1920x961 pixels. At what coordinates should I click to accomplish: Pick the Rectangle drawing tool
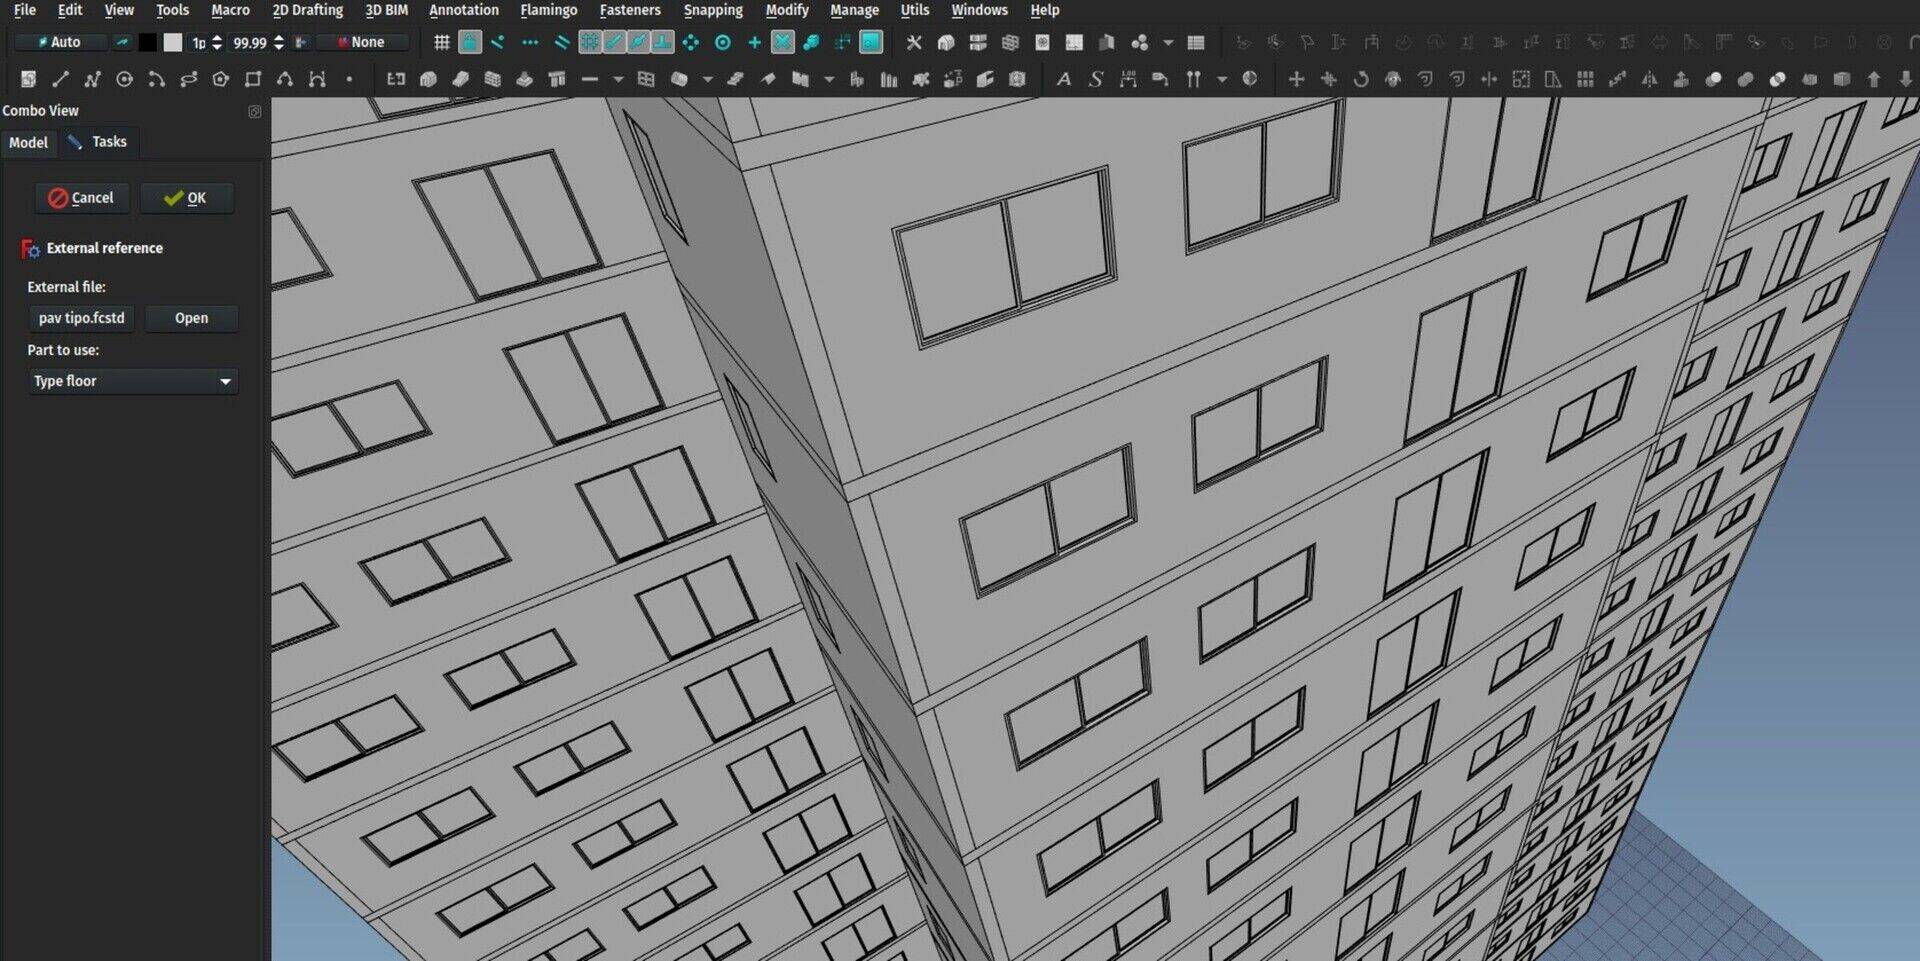pyautogui.click(x=253, y=79)
